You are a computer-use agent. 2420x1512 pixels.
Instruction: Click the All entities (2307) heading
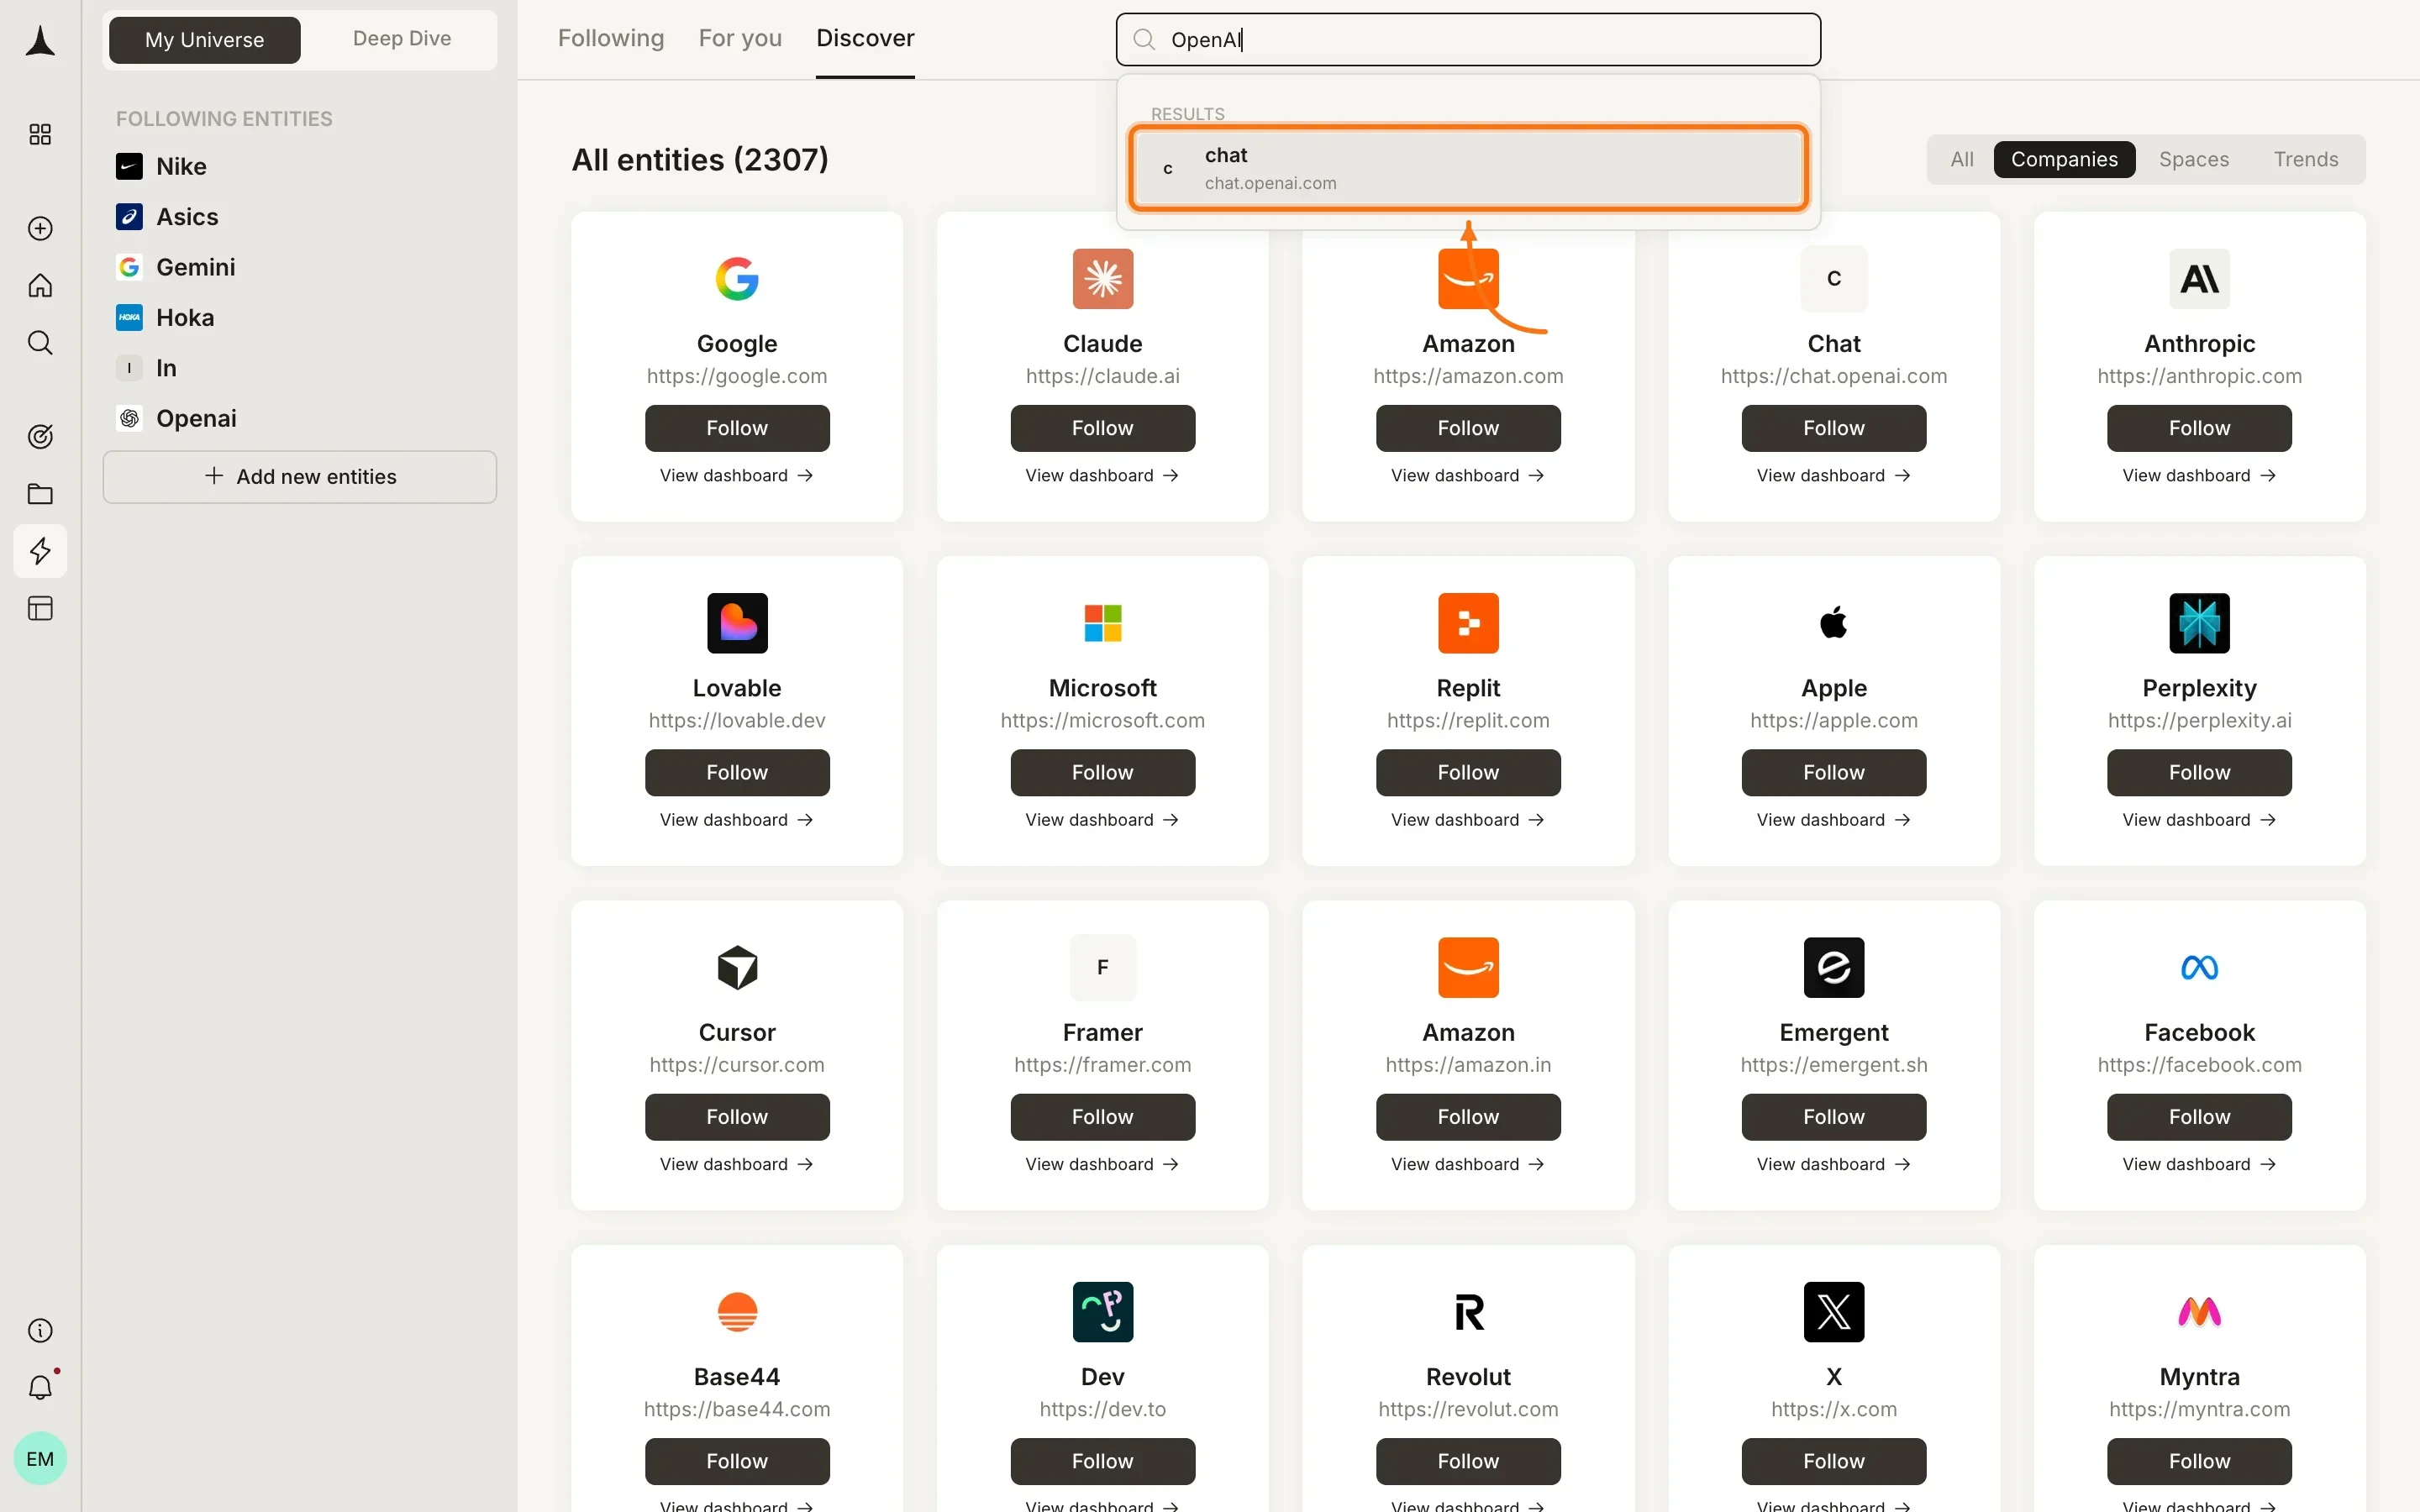[x=700, y=159]
